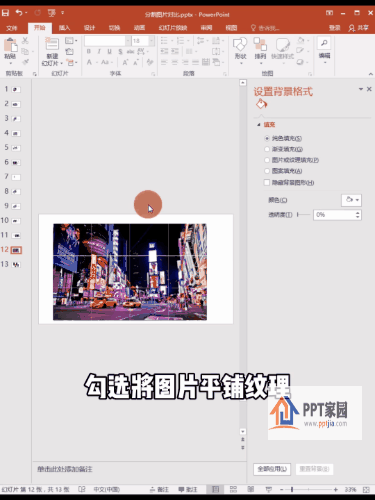This screenshot has height=500, width=375.
Task: Toggle Bold formatting in the ribbon
Action: [89, 51]
